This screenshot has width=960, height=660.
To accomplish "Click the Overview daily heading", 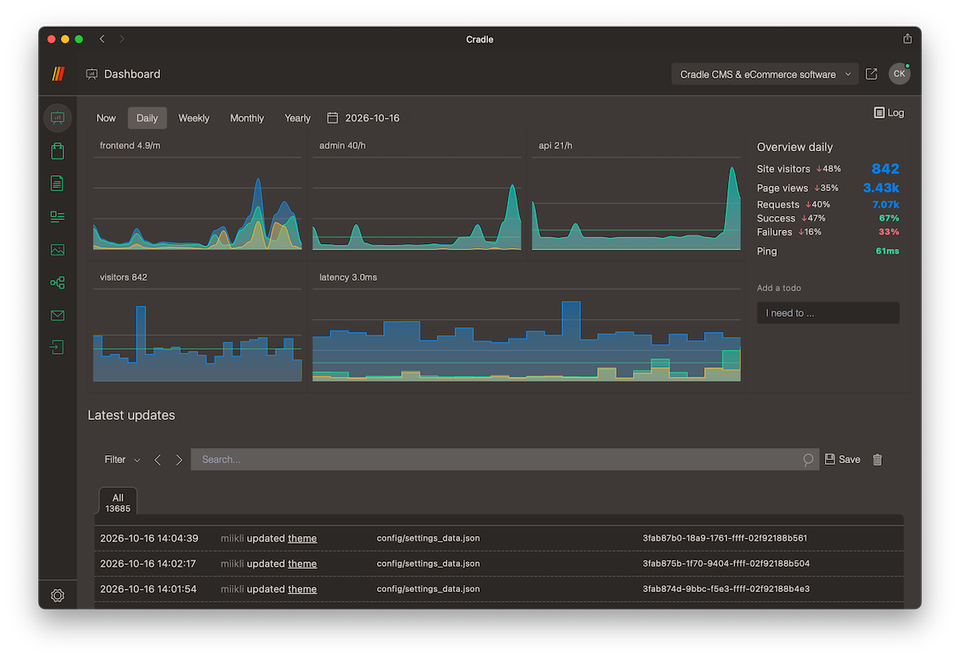I will 795,147.
